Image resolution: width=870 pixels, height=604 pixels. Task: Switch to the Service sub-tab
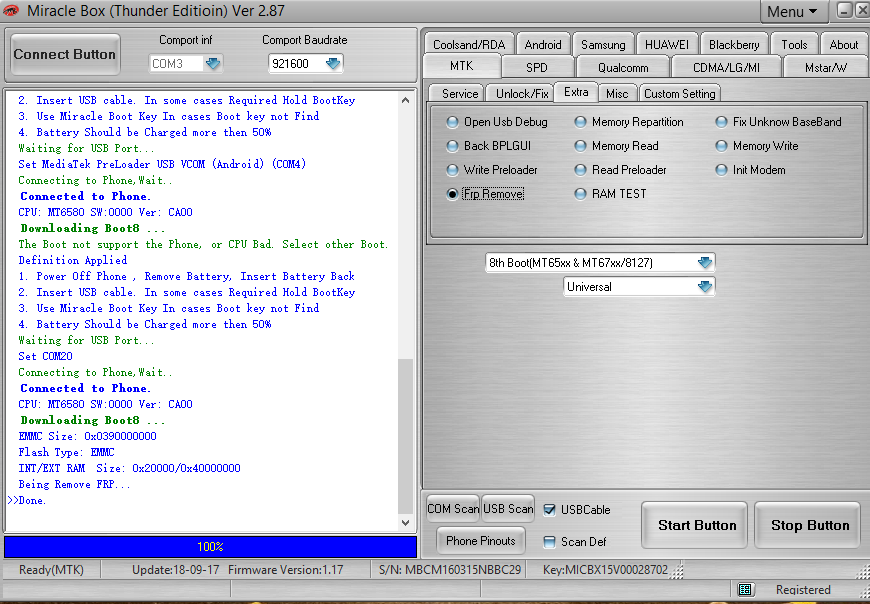(459, 93)
